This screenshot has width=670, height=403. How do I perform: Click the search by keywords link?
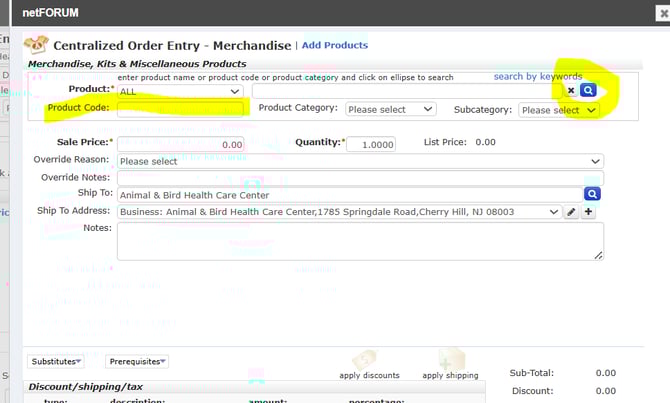point(537,76)
